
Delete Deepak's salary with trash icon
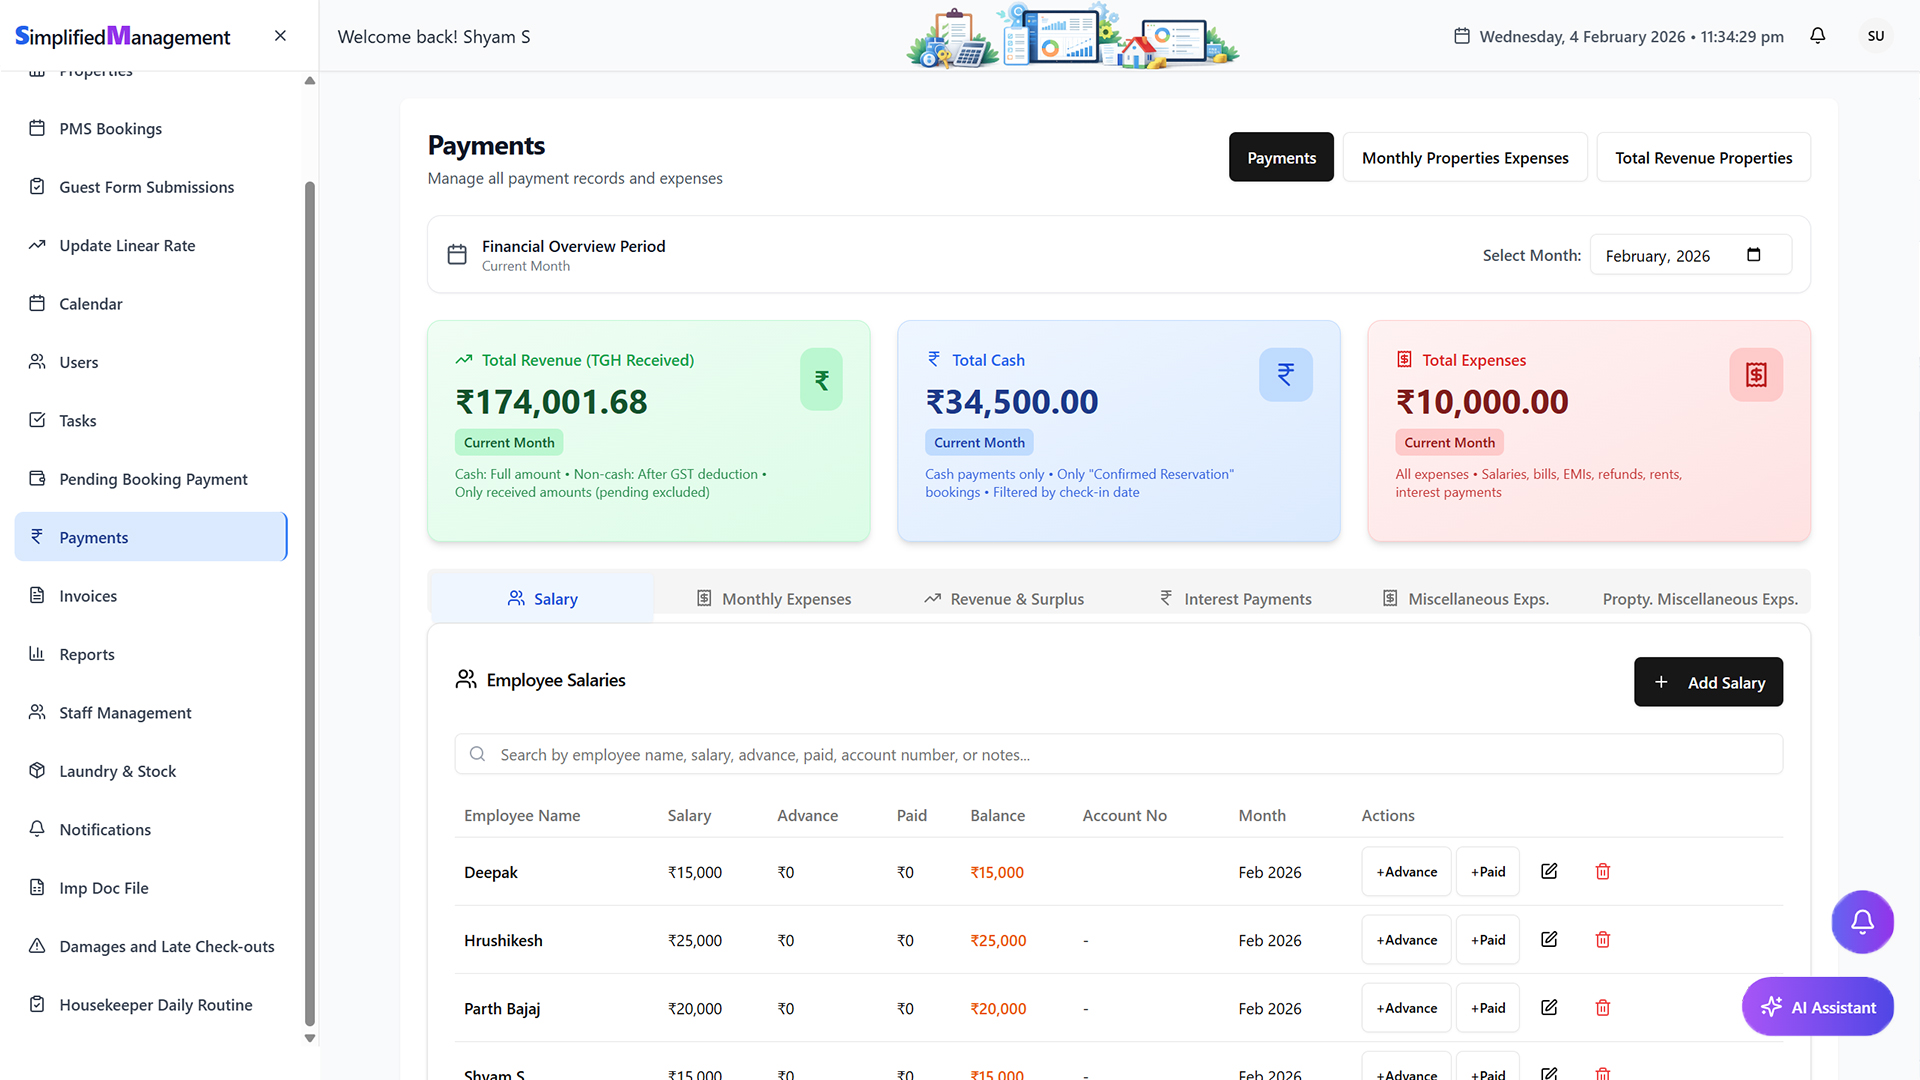pyautogui.click(x=1602, y=872)
